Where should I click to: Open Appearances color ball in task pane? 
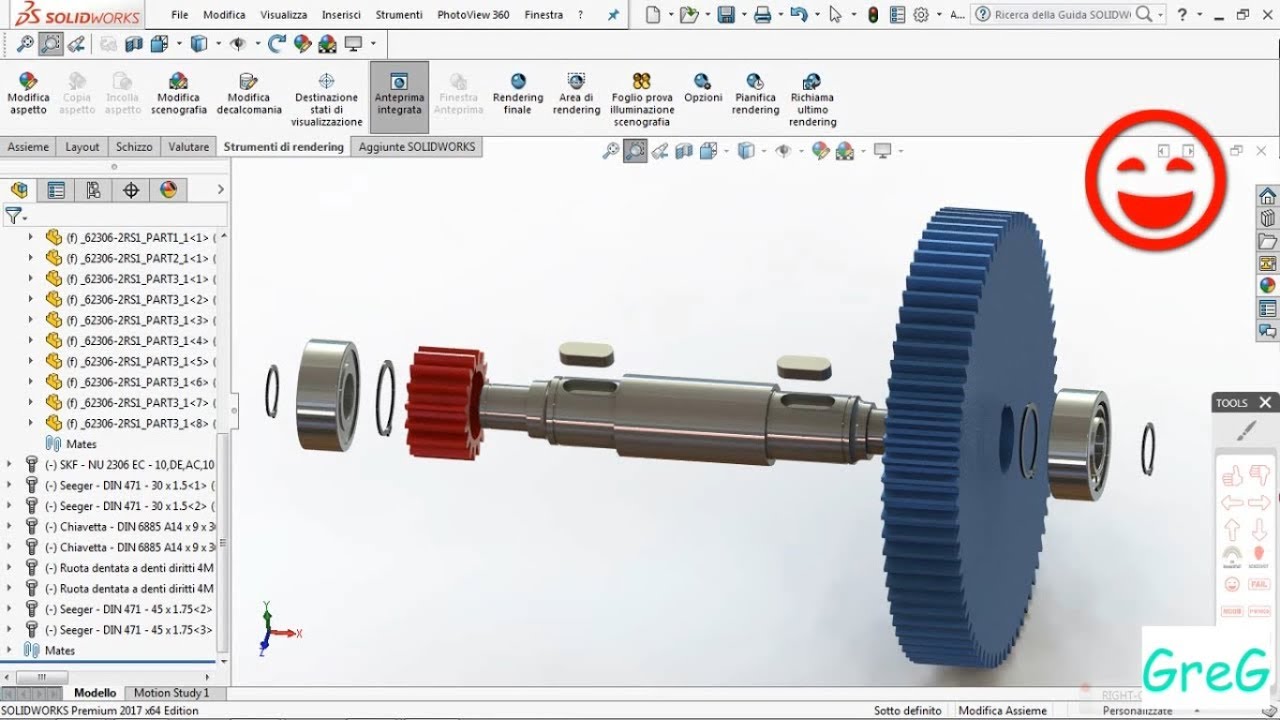[1268, 285]
